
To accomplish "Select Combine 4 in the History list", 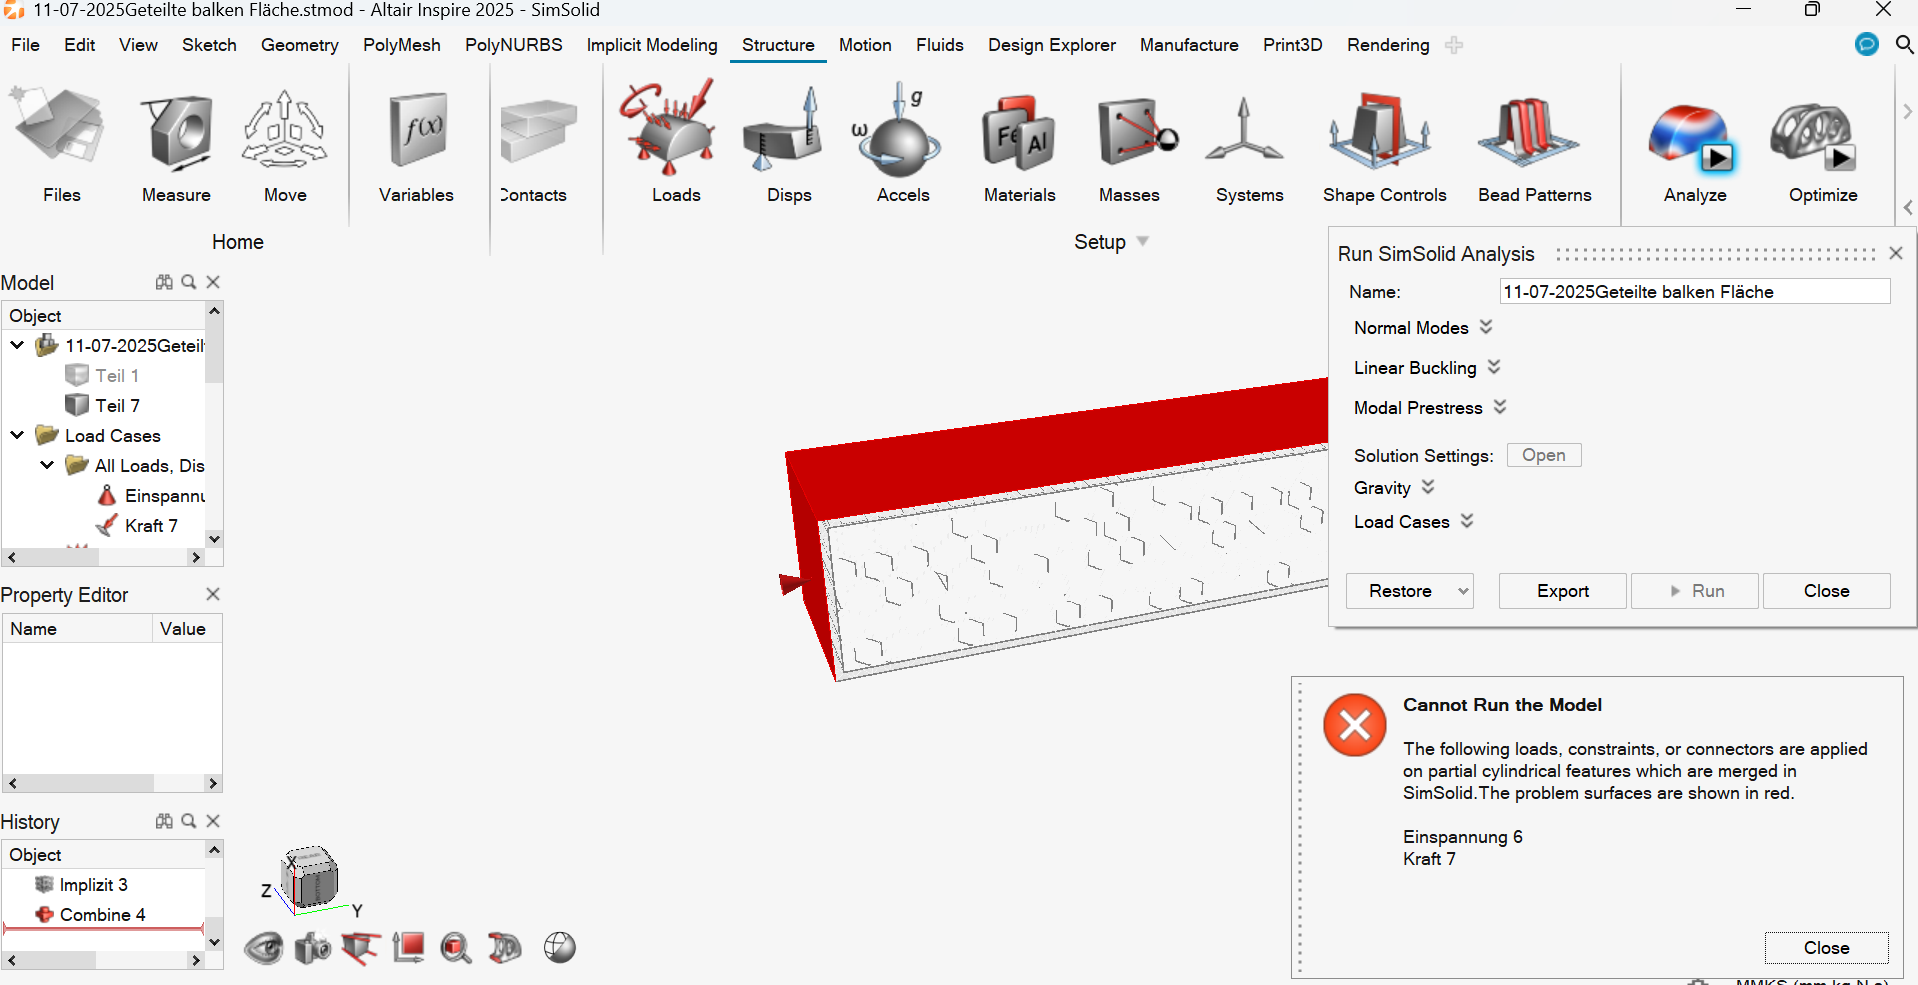I will point(102,914).
